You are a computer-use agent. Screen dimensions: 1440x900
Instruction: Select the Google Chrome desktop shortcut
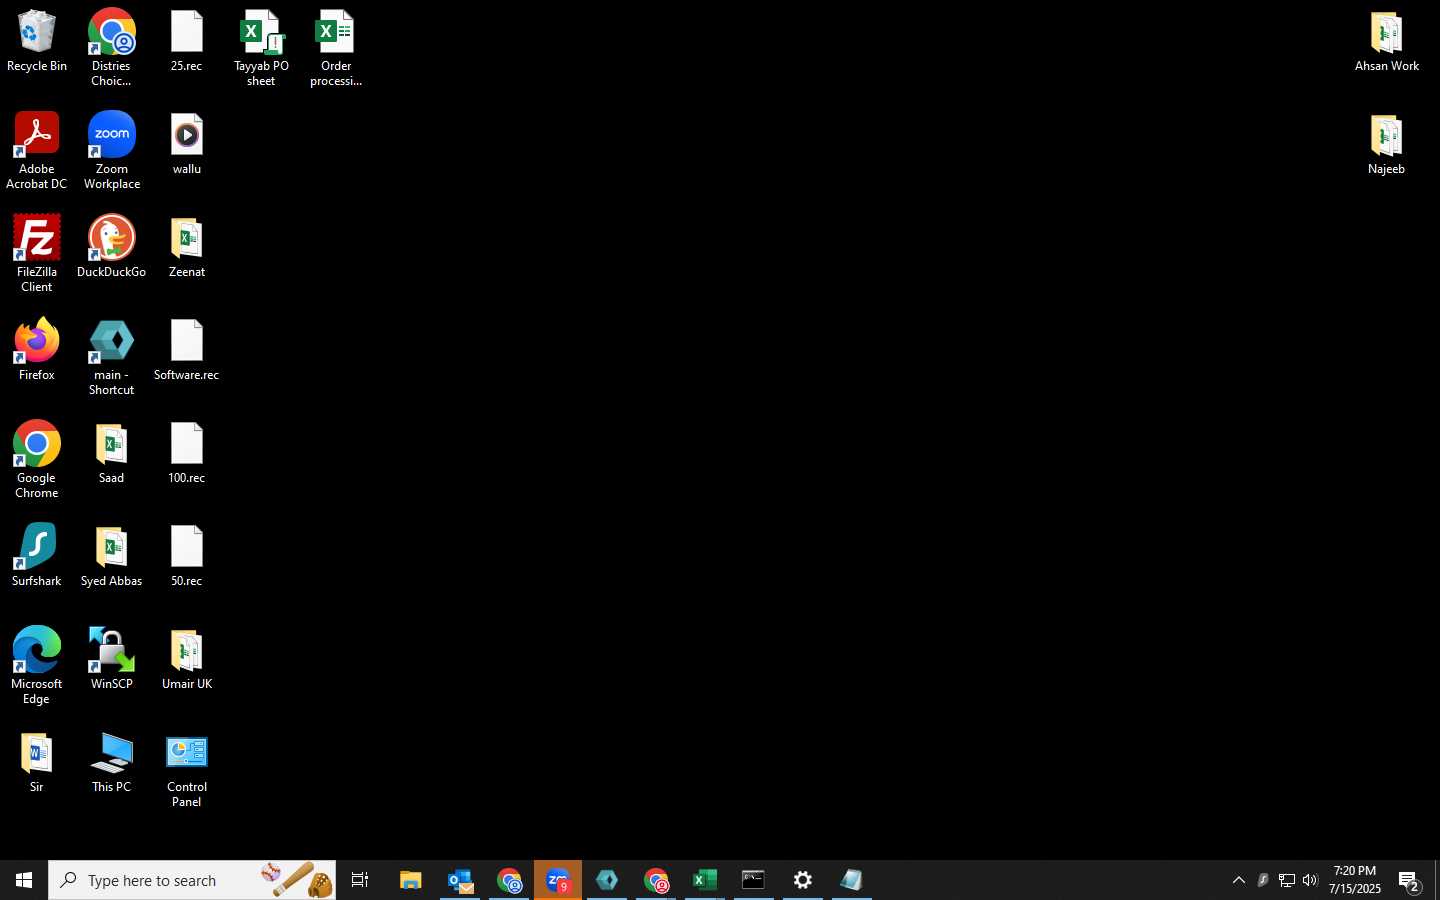click(x=37, y=460)
